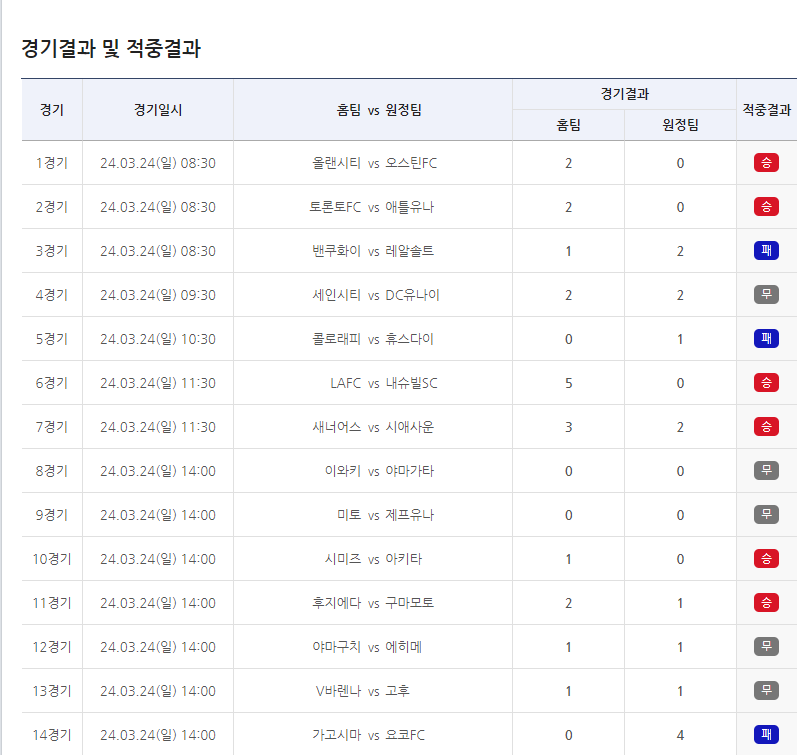806x755 pixels.
Task: Click the 홈팀 score sub-header
Action: click(x=569, y=125)
